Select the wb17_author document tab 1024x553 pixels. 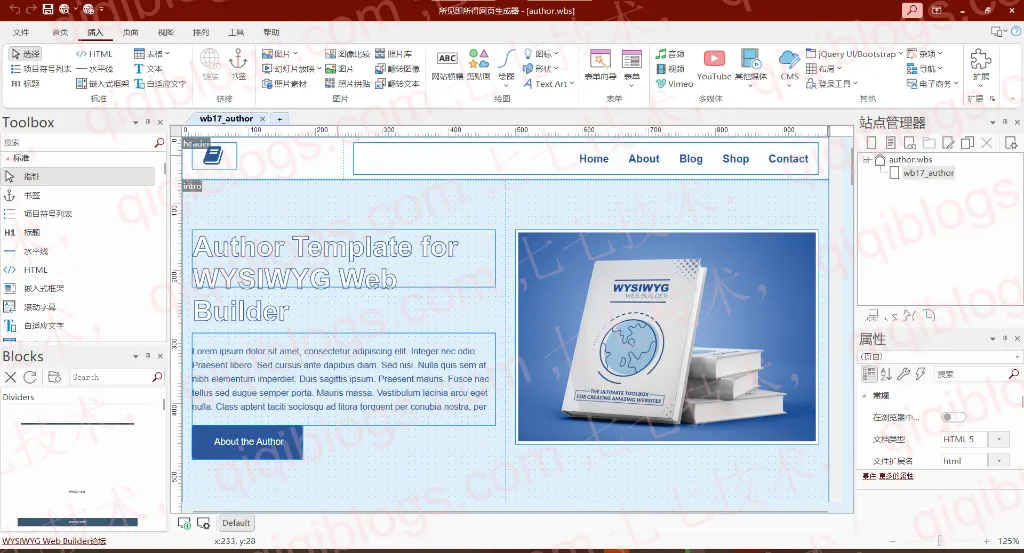point(227,119)
